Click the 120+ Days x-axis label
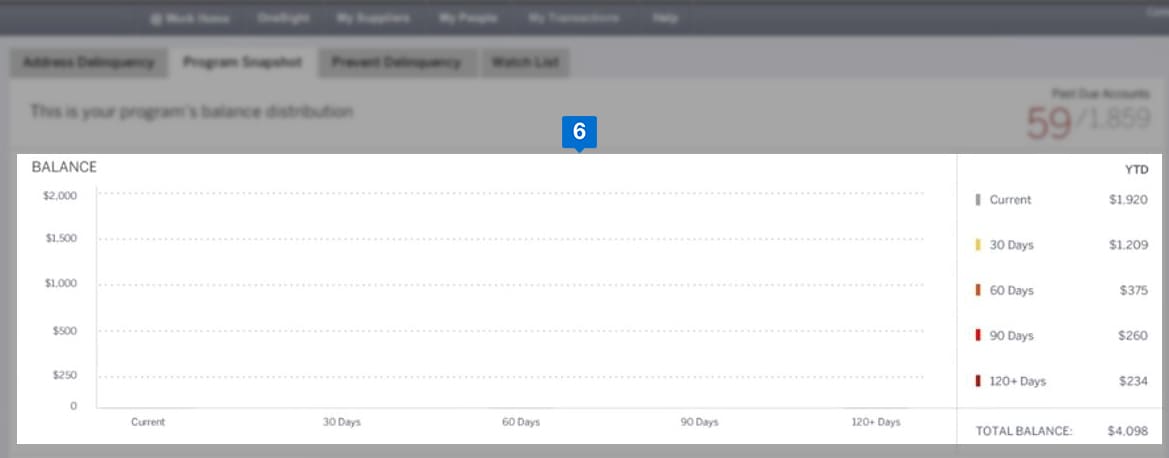This screenshot has height=458, width=1169. pyautogui.click(x=875, y=422)
